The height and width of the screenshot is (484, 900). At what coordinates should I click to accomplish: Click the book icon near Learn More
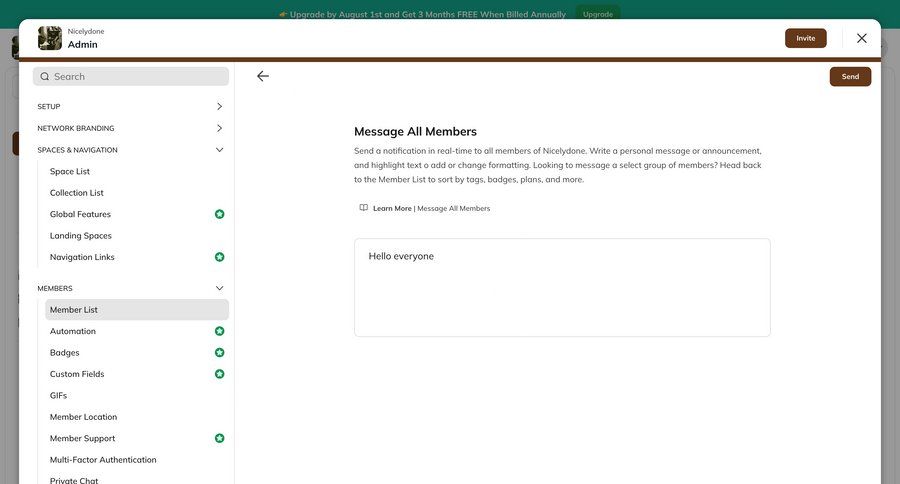tap(363, 208)
